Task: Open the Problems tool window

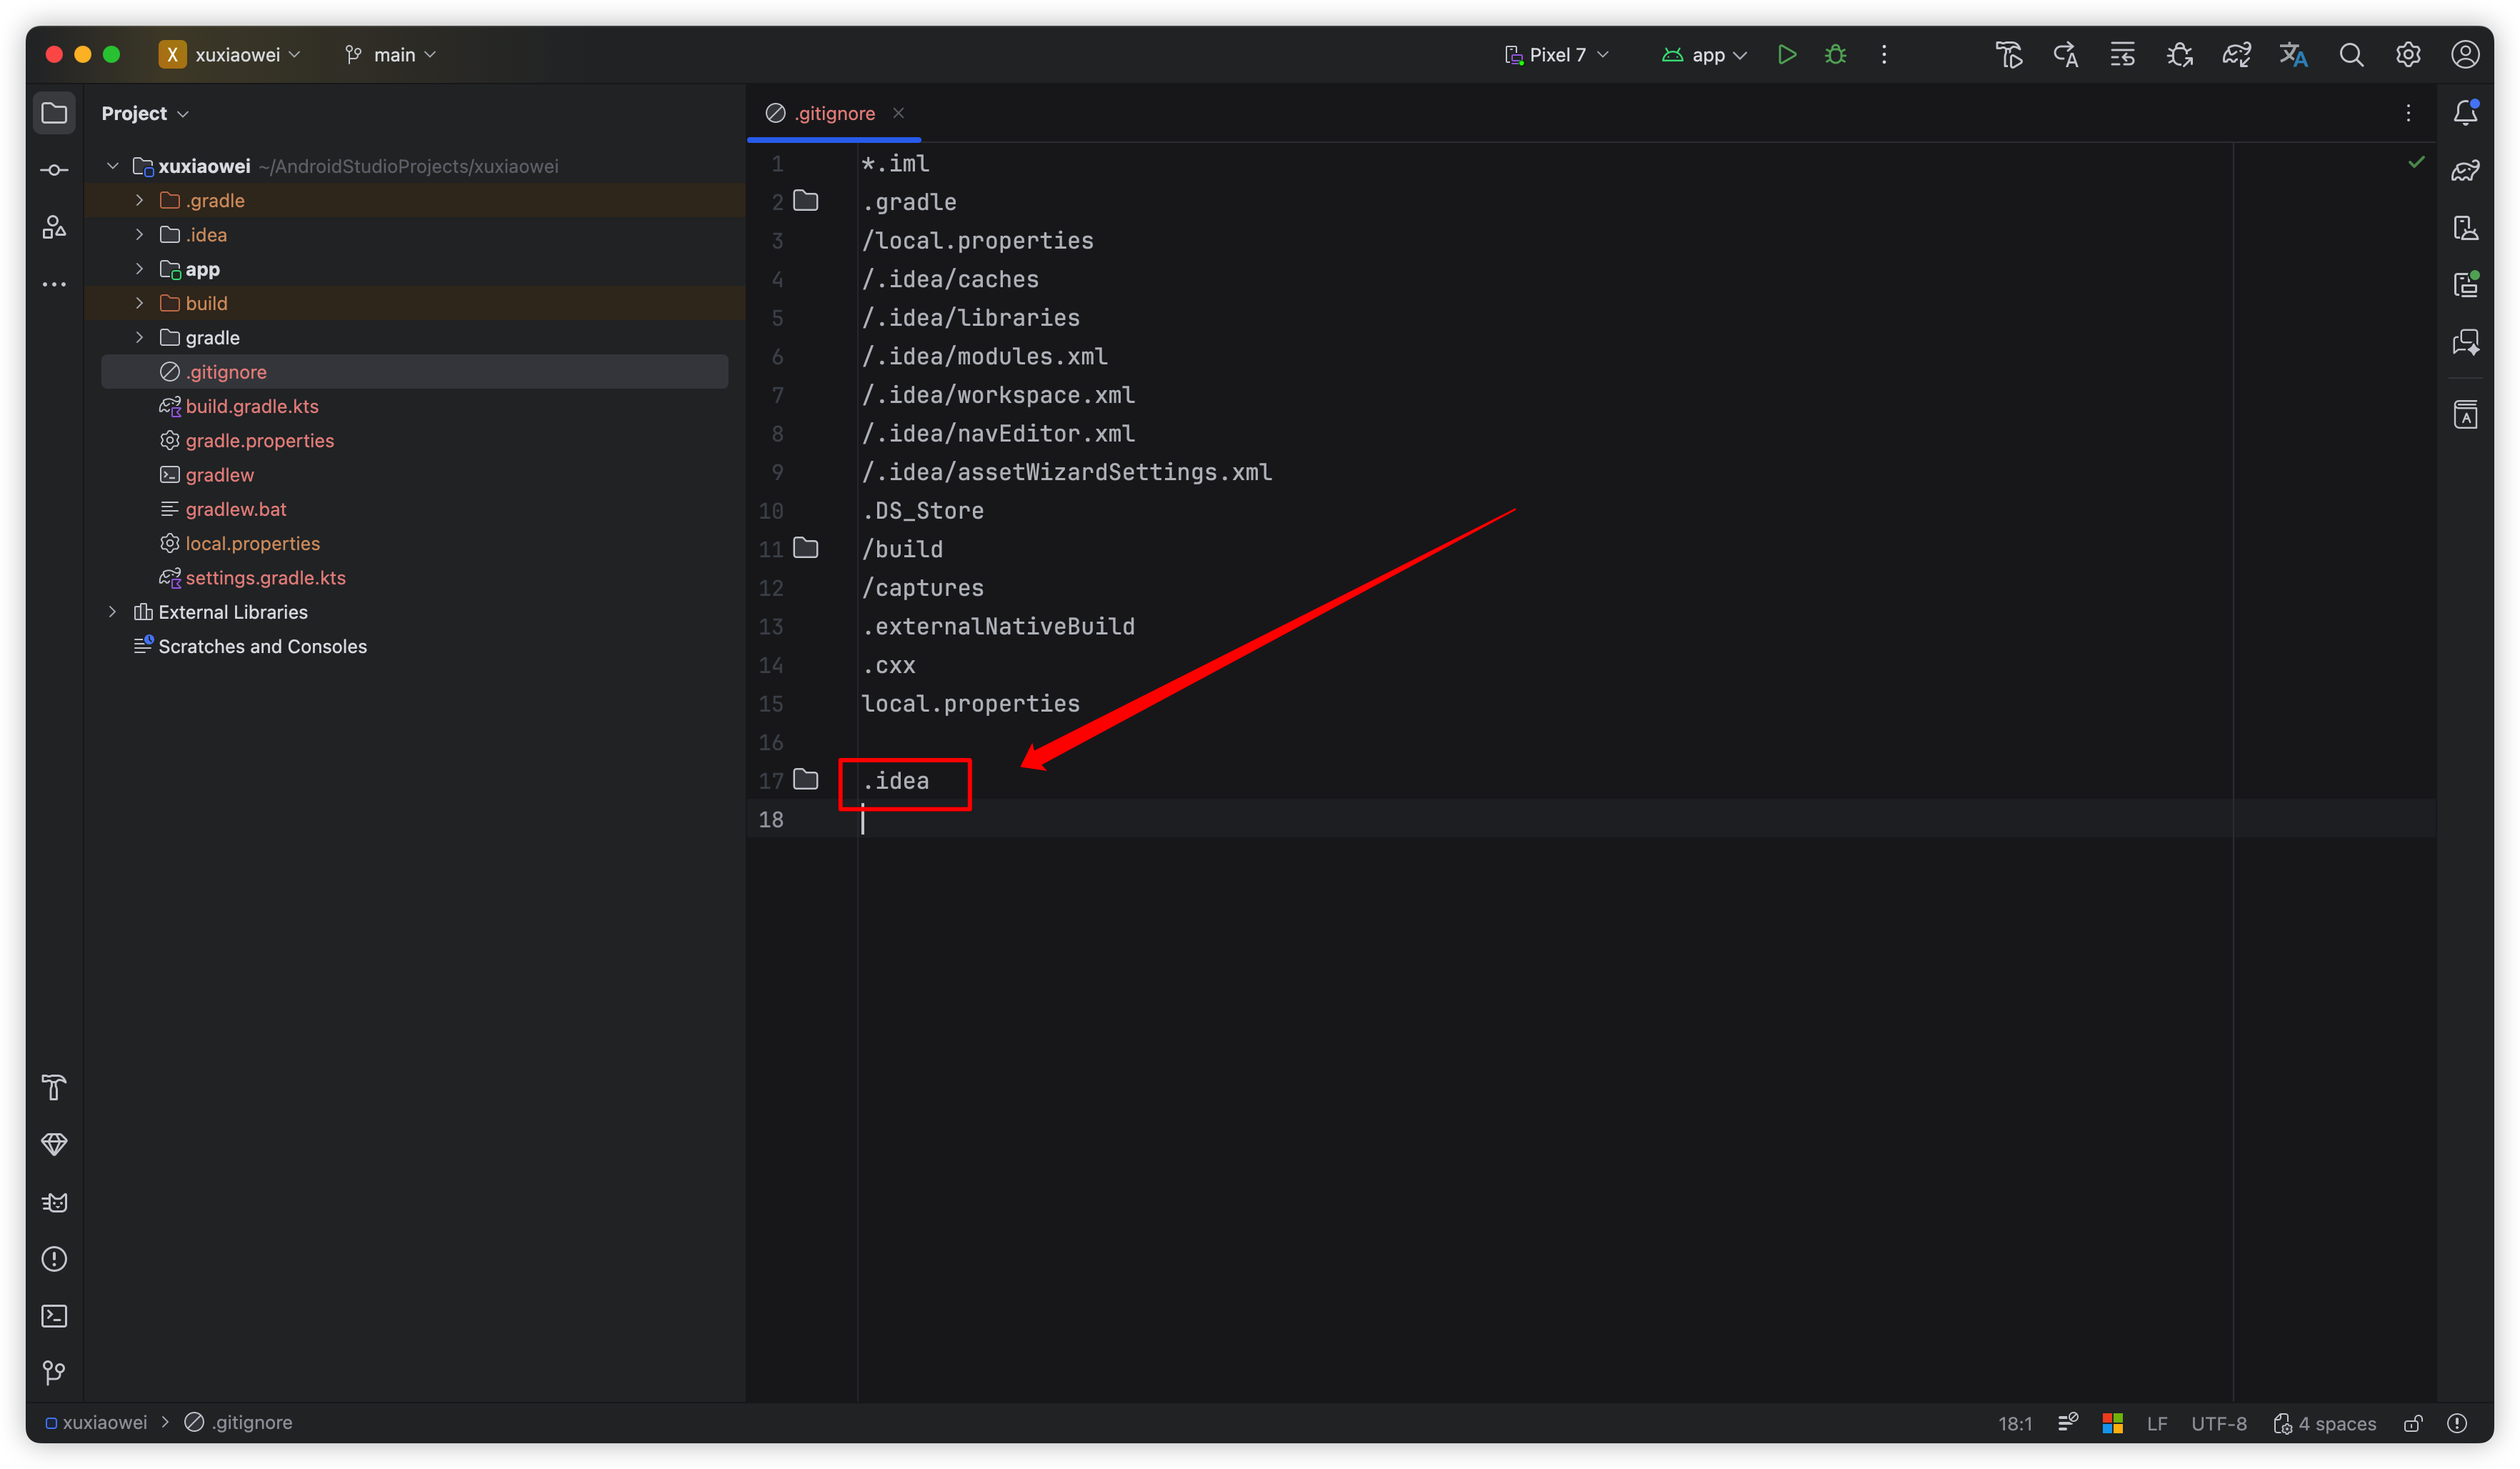Action: click(54, 1259)
